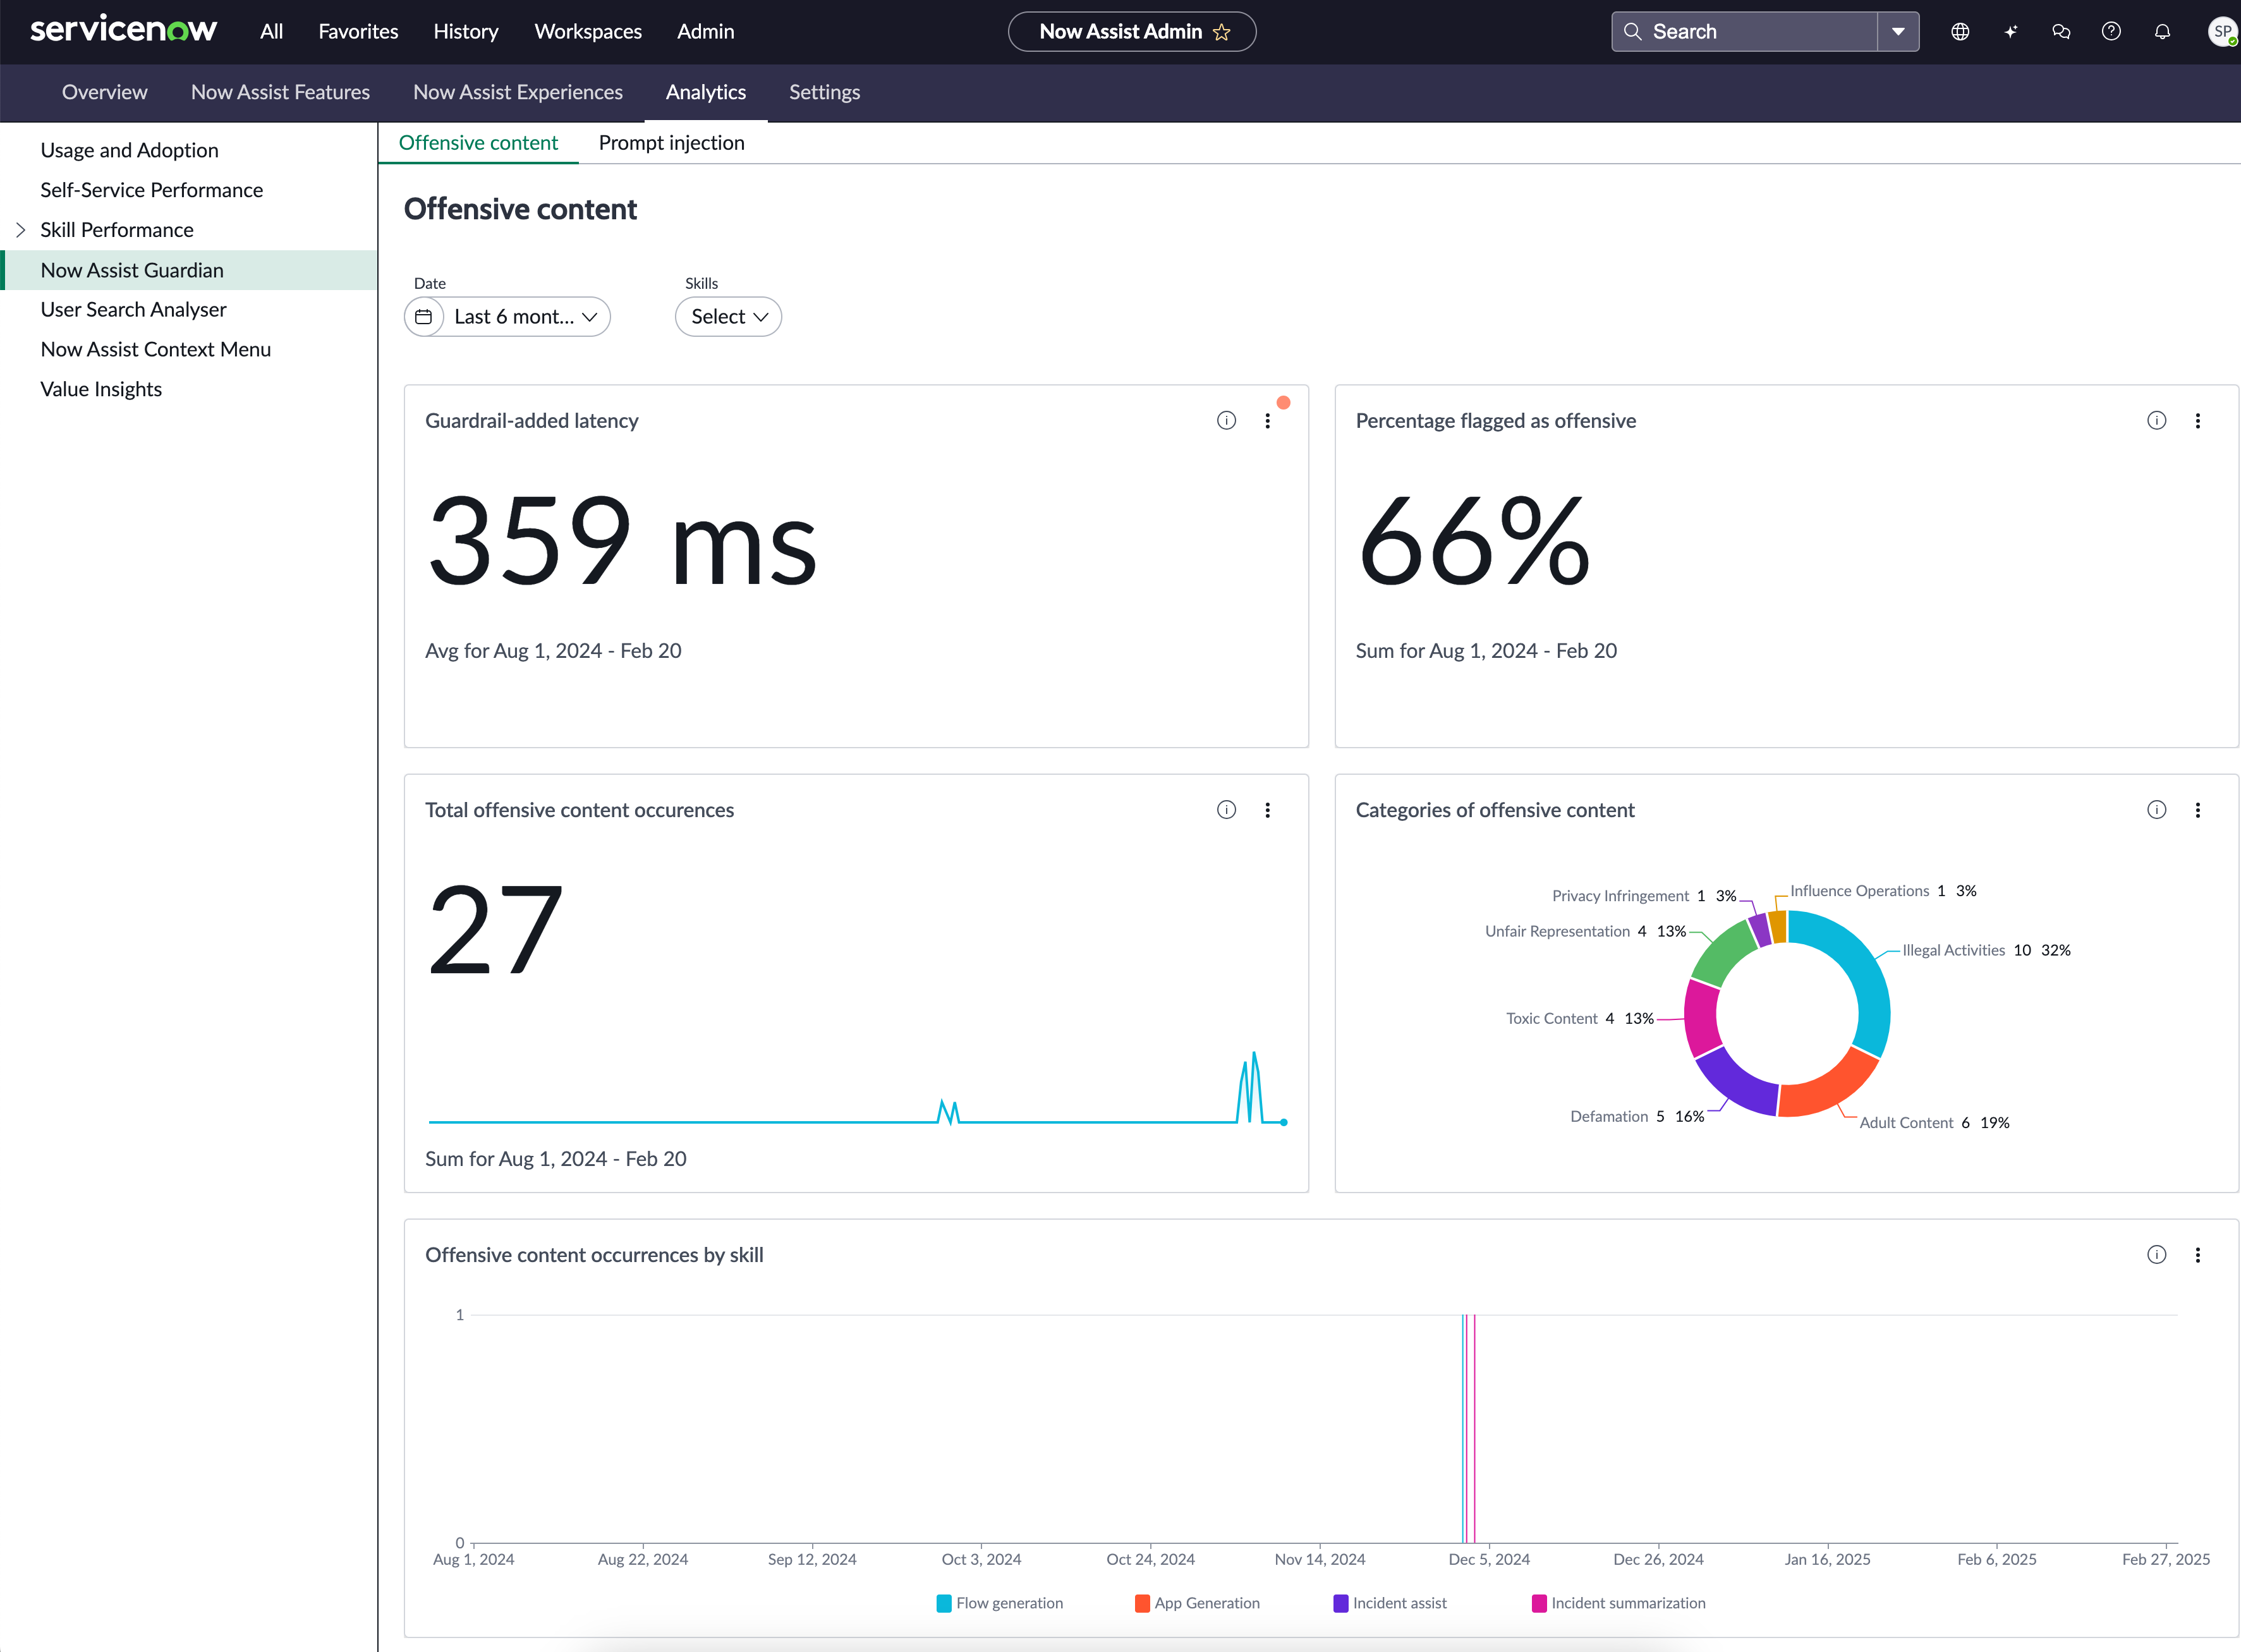This screenshot has height=1652, width=2241.
Task: Click the search magnifier icon
Action: click(x=1632, y=32)
